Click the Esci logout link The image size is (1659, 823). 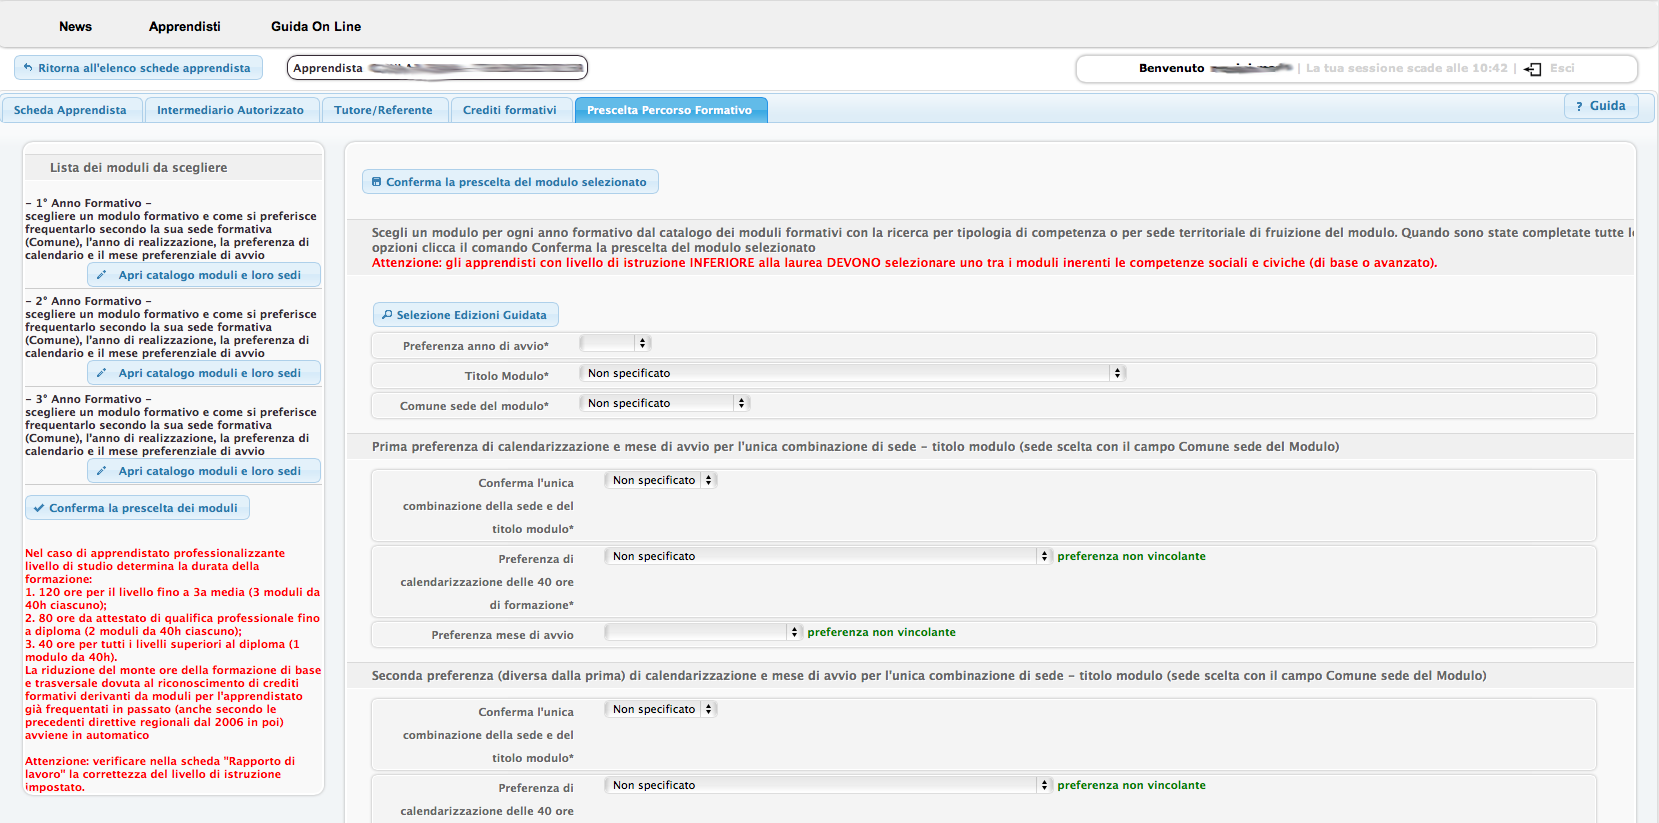click(1562, 68)
